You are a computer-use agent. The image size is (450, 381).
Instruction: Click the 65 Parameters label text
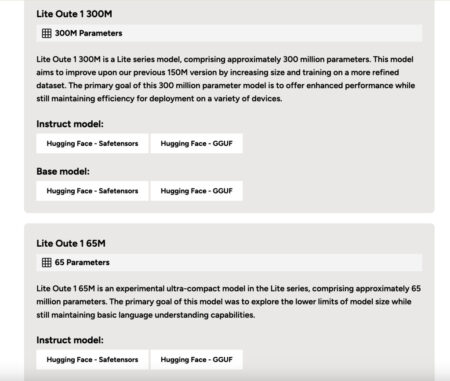(82, 262)
